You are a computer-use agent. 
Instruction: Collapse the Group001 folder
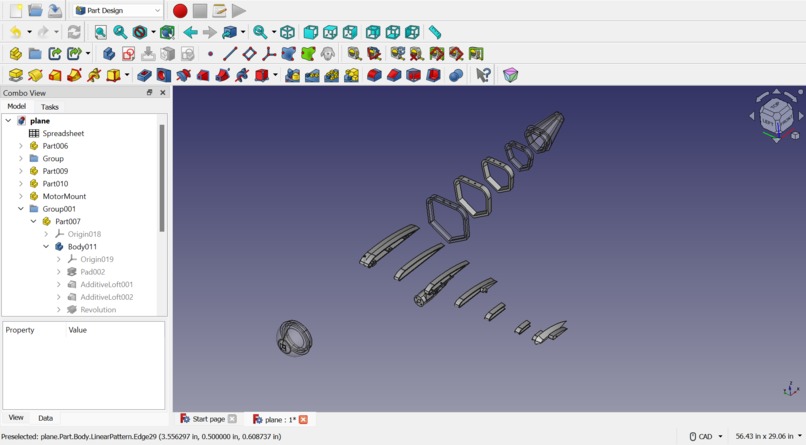point(21,209)
